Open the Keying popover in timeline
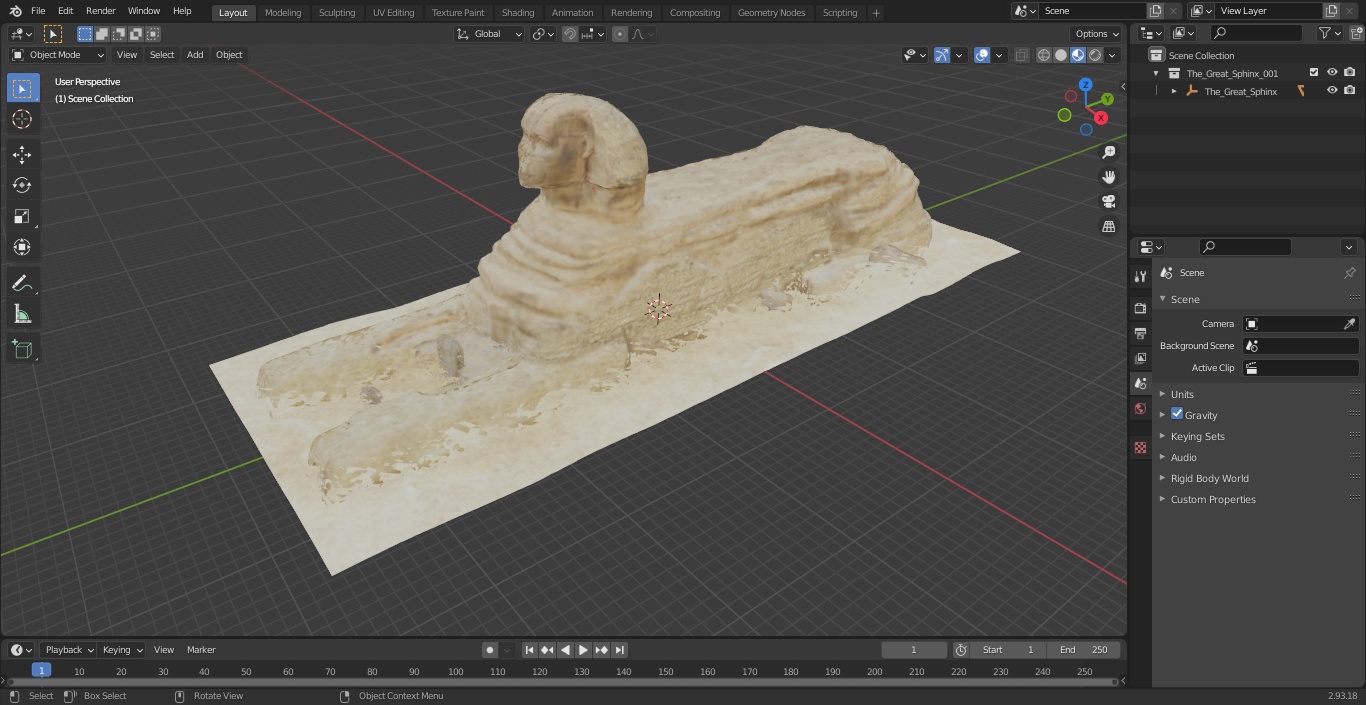 point(122,650)
